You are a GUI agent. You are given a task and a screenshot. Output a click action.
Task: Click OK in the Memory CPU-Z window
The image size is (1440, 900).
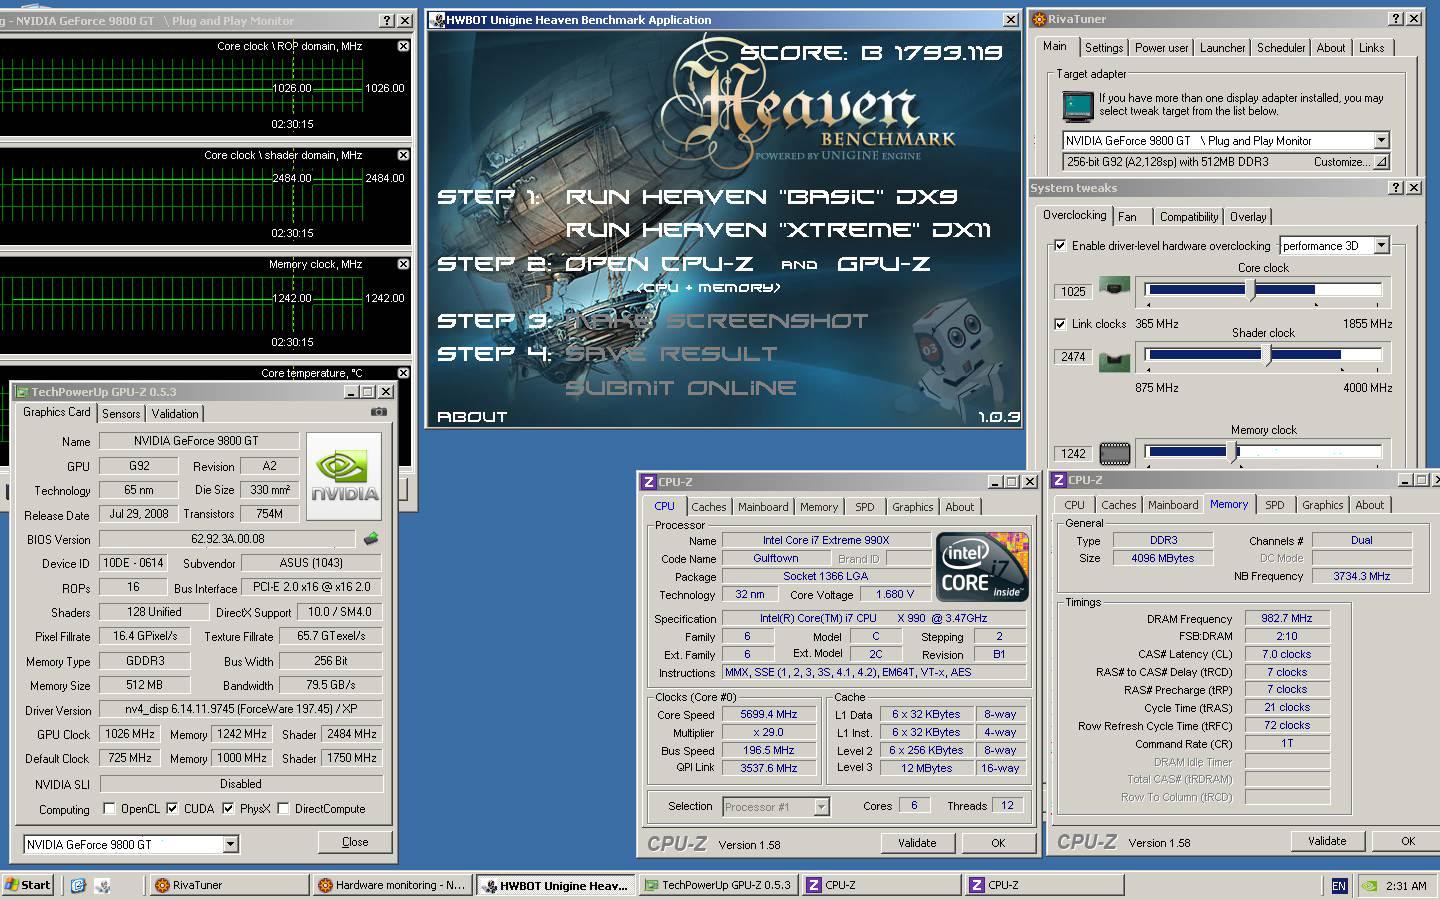coord(1408,841)
